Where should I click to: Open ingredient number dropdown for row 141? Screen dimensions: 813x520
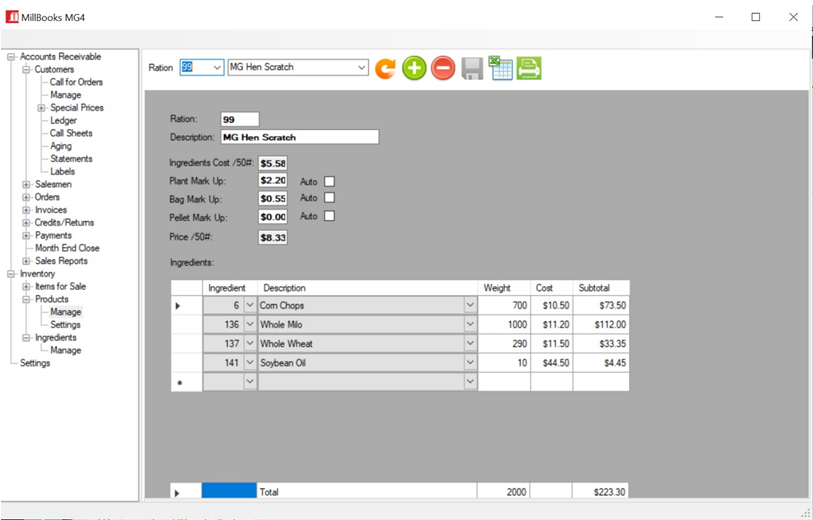click(x=250, y=363)
